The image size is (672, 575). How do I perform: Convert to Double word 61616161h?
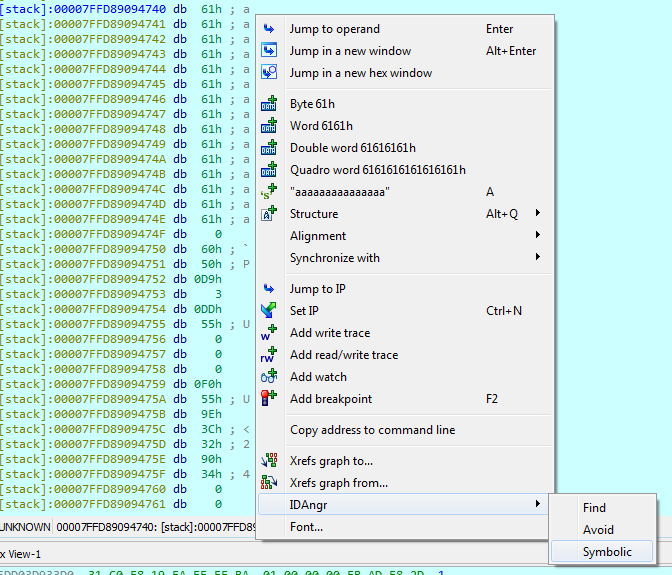tap(404, 148)
